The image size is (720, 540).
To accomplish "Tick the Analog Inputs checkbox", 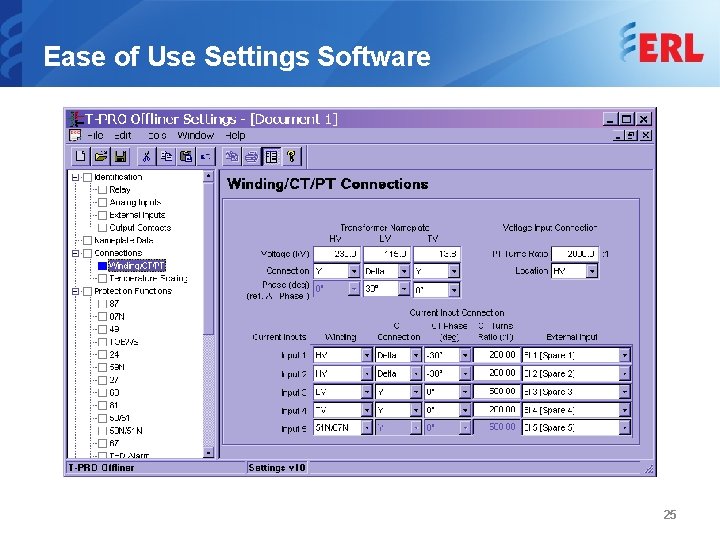I will pos(102,202).
